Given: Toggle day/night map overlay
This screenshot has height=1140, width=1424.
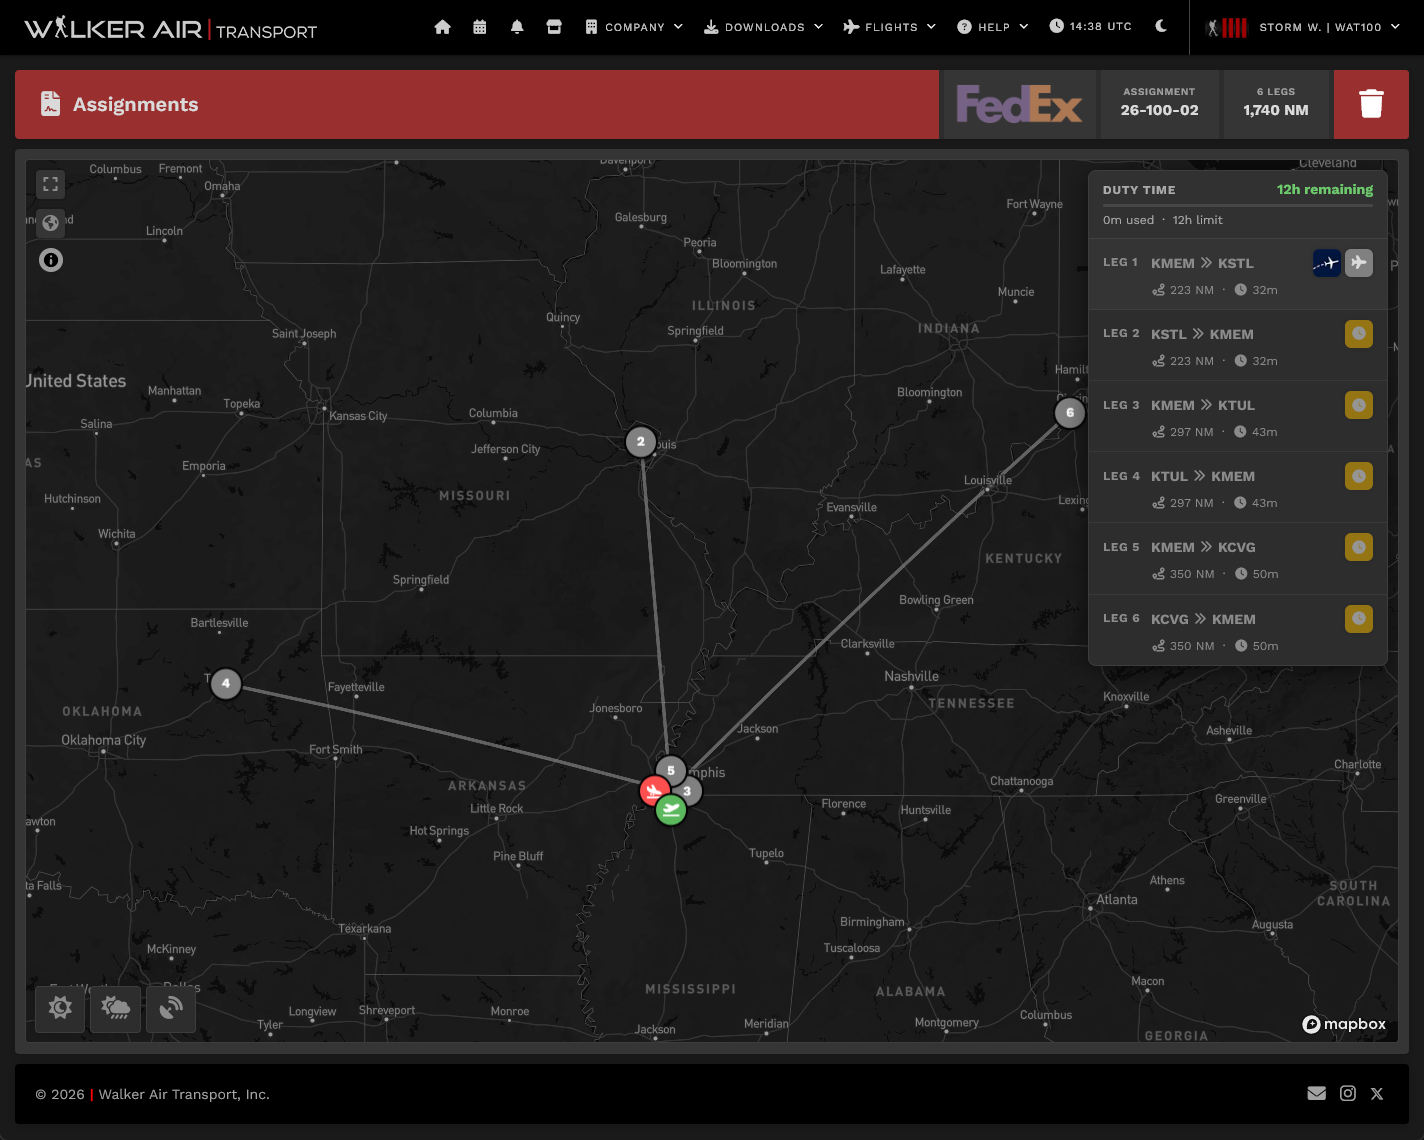Looking at the screenshot, I should (x=60, y=1008).
